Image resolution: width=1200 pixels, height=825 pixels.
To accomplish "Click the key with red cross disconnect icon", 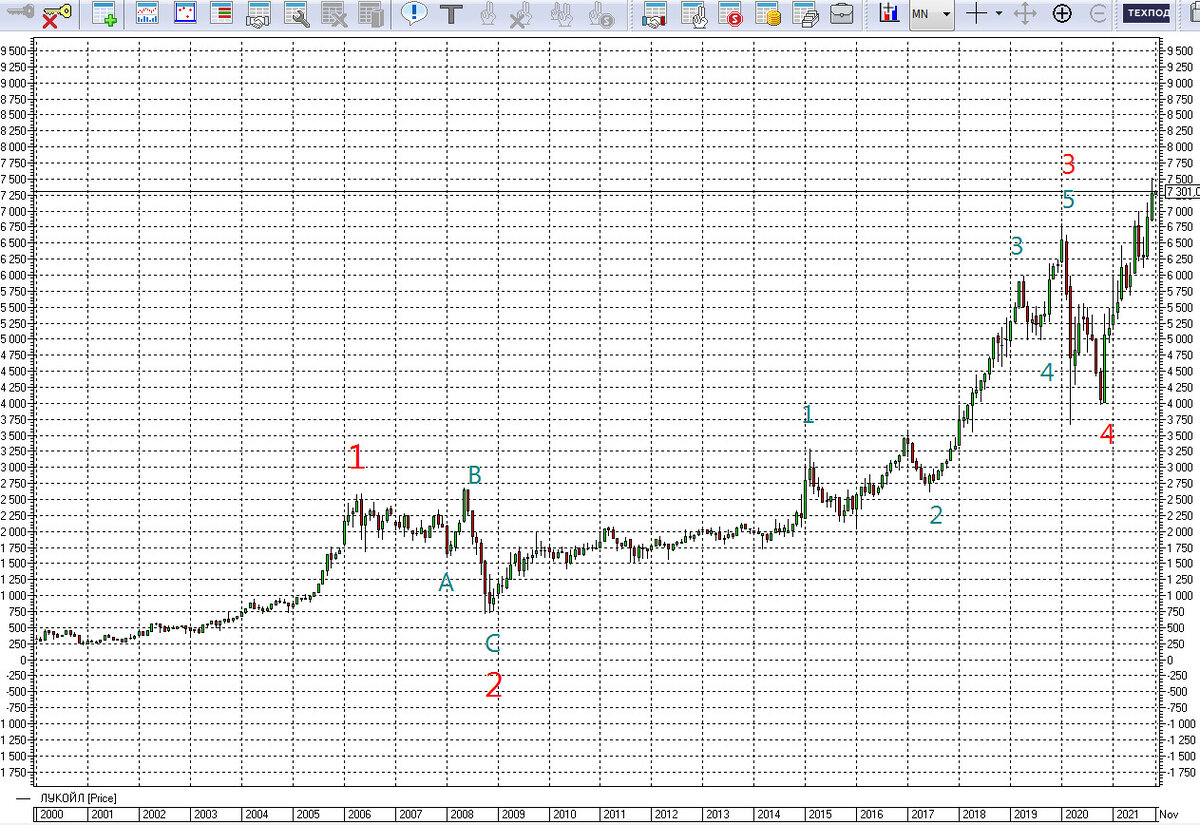I will 57,14.
